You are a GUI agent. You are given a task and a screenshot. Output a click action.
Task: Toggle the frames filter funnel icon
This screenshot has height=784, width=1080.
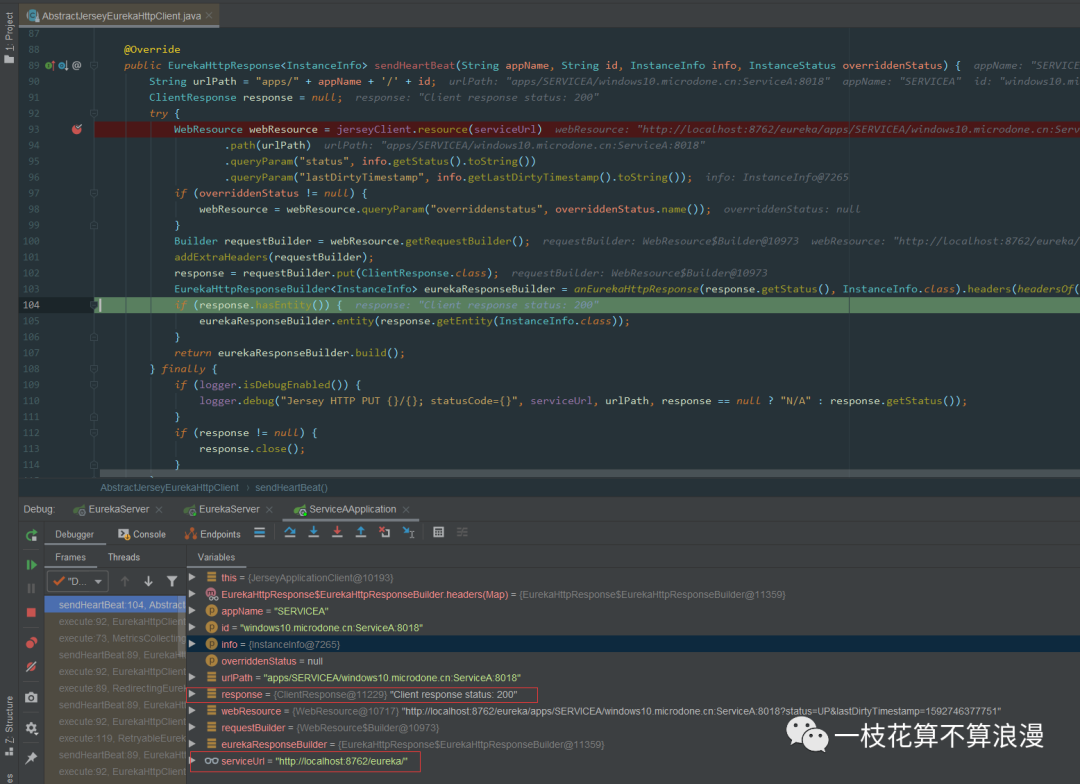(172, 581)
